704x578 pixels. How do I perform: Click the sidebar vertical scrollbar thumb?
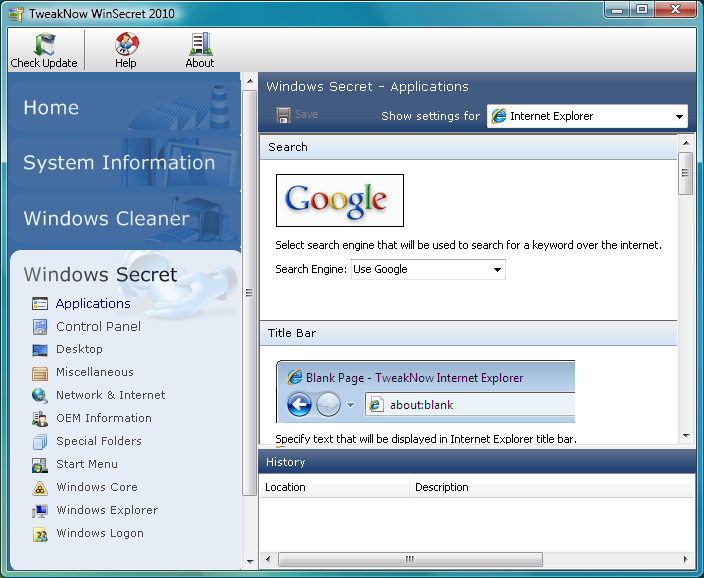pyautogui.click(x=249, y=293)
